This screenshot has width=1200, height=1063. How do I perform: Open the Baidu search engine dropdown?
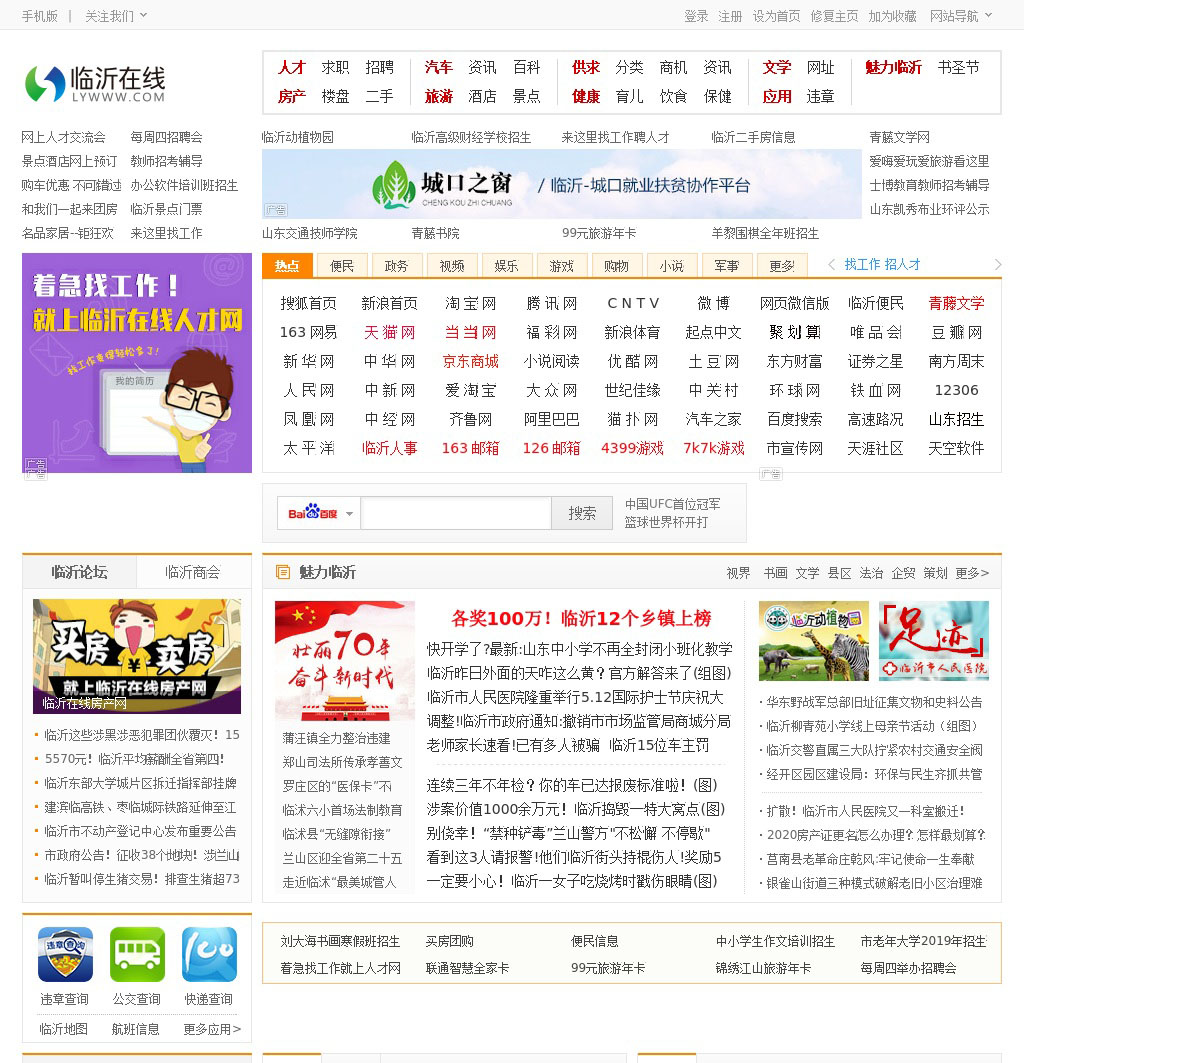coord(350,514)
